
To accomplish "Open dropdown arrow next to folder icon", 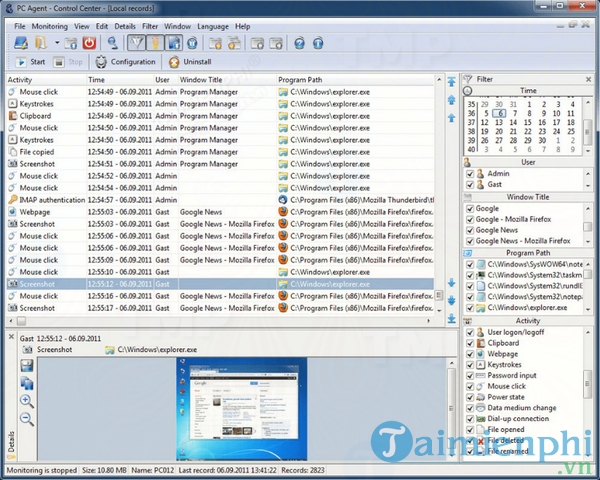I will coord(57,44).
